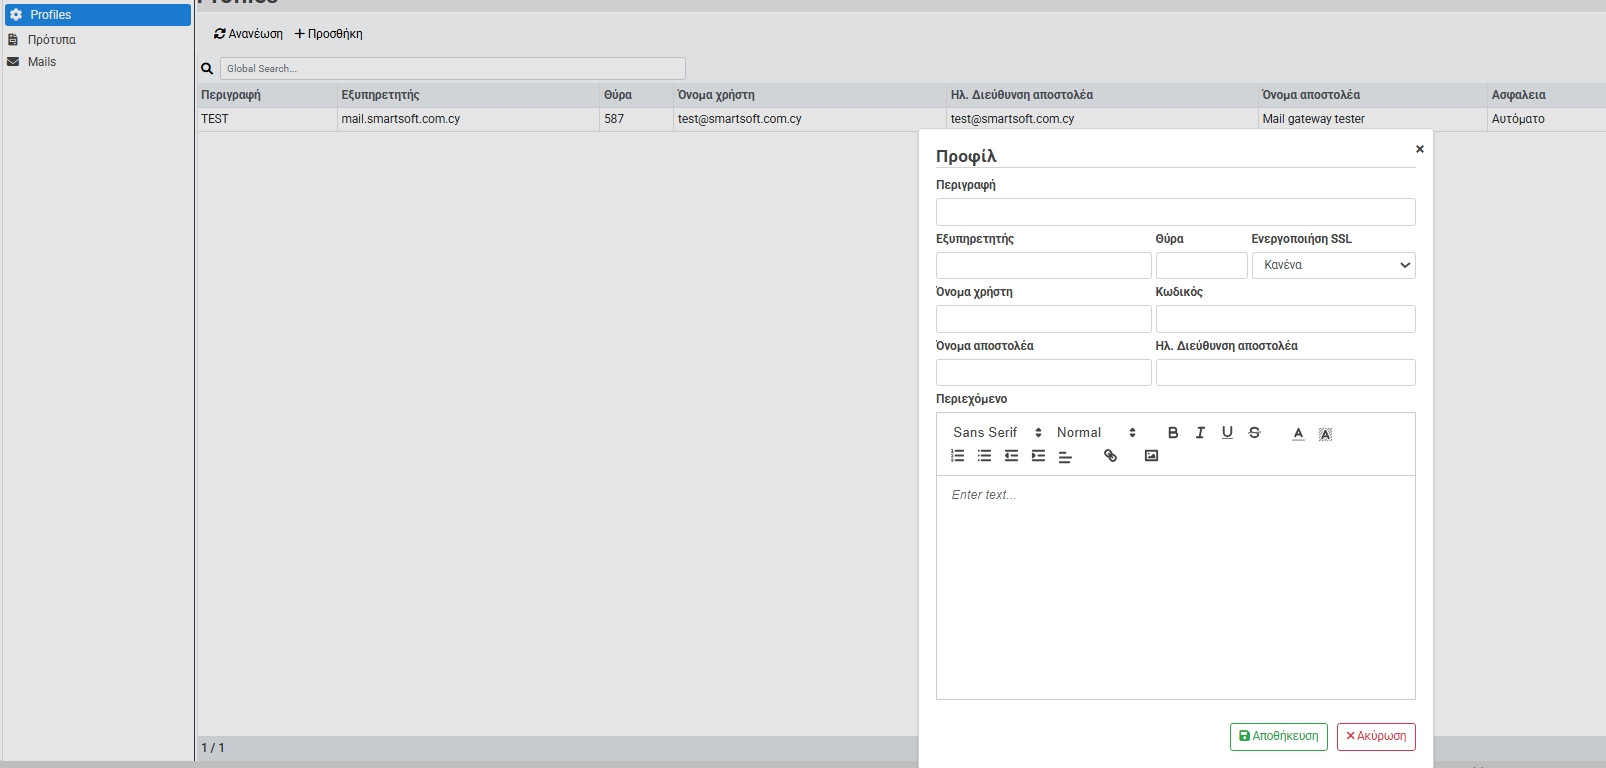This screenshot has height=768, width=1606.
Task: Click the Ανανέωση refresh button
Action: (248, 34)
